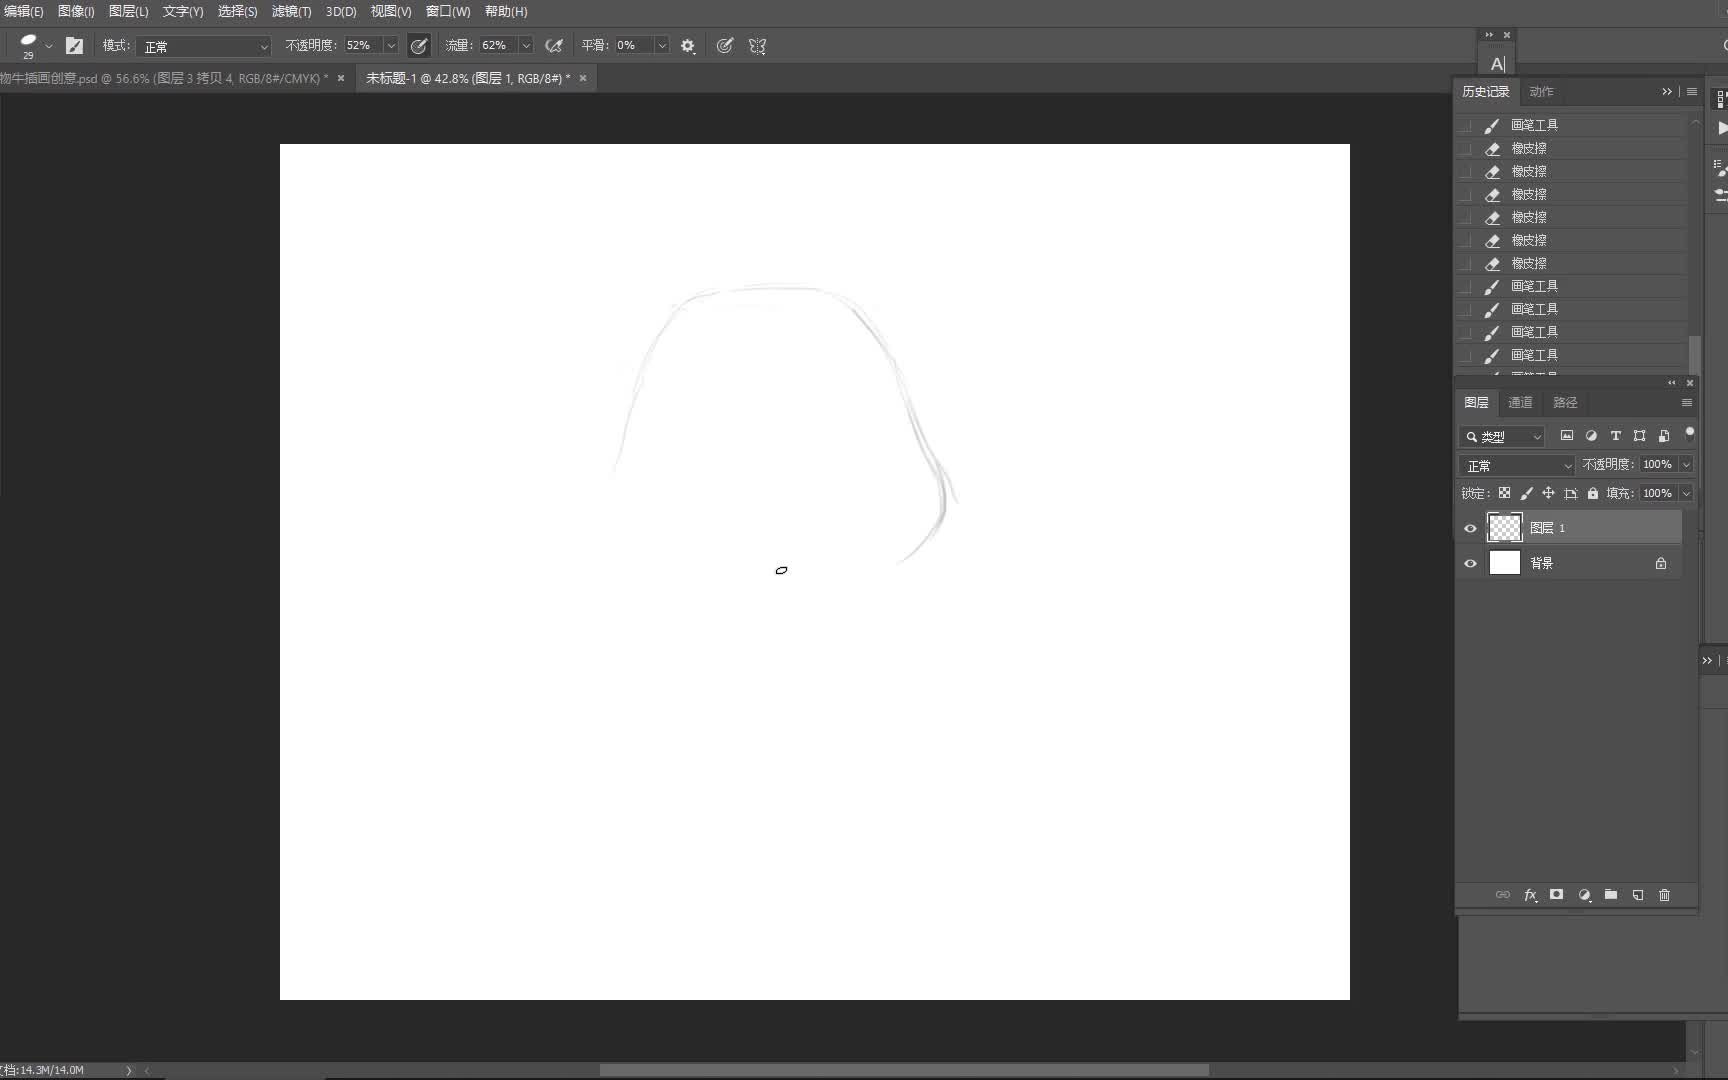
Task: Create a new layer
Action: click(1638, 895)
